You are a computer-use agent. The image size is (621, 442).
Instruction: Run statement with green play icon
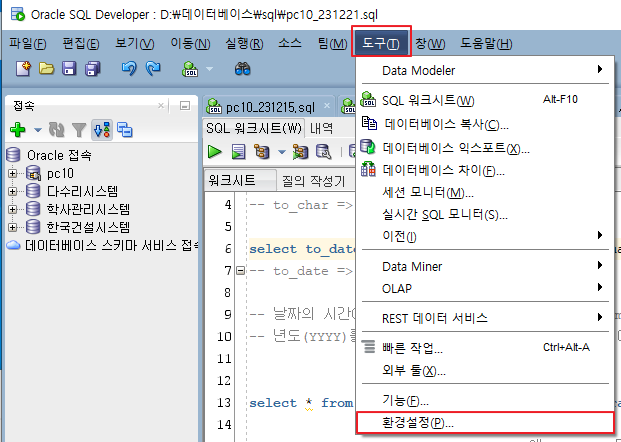[x=214, y=152]
